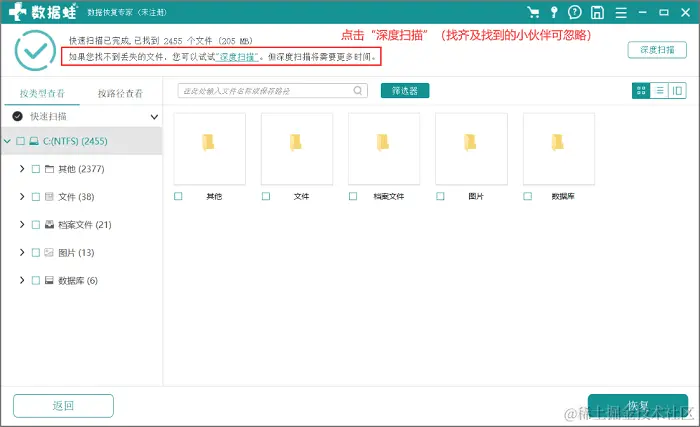700x427 pixels.
Task: Switch to grid thumbnail view
Action: pos(641,91)
